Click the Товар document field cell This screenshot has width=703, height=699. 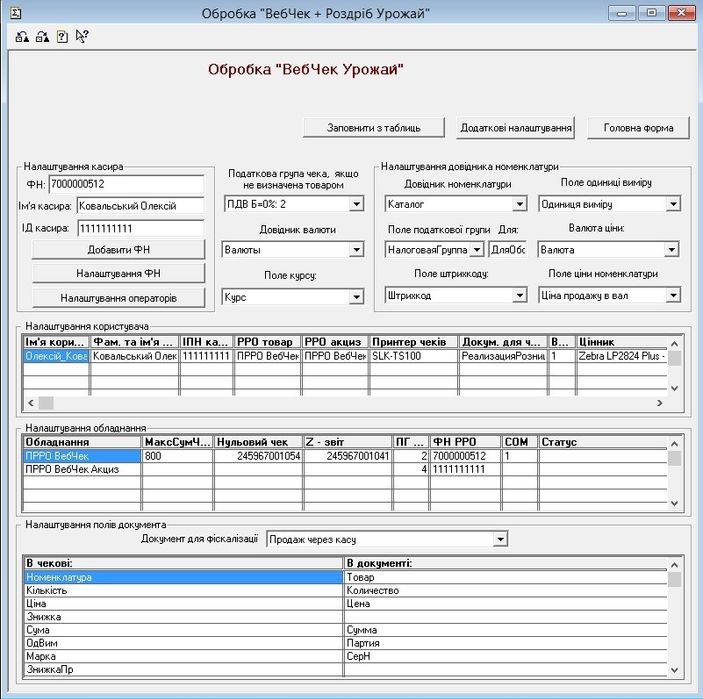(506, 577)
